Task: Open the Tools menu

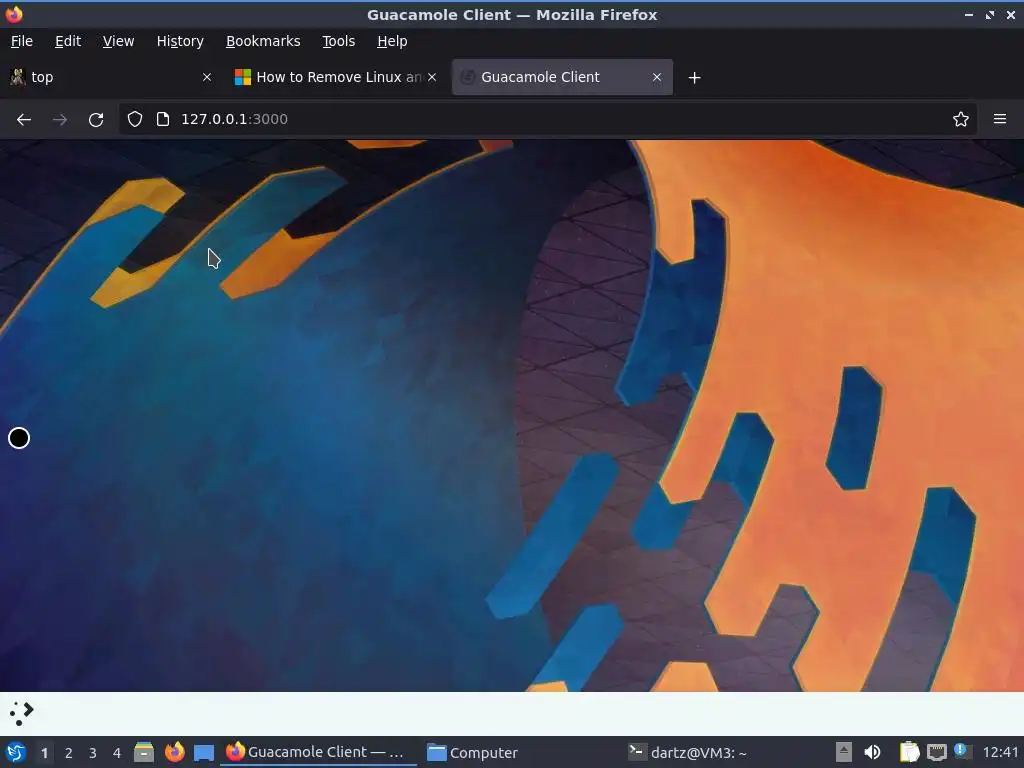Action: pyautogui.click(x=338, y=41)
